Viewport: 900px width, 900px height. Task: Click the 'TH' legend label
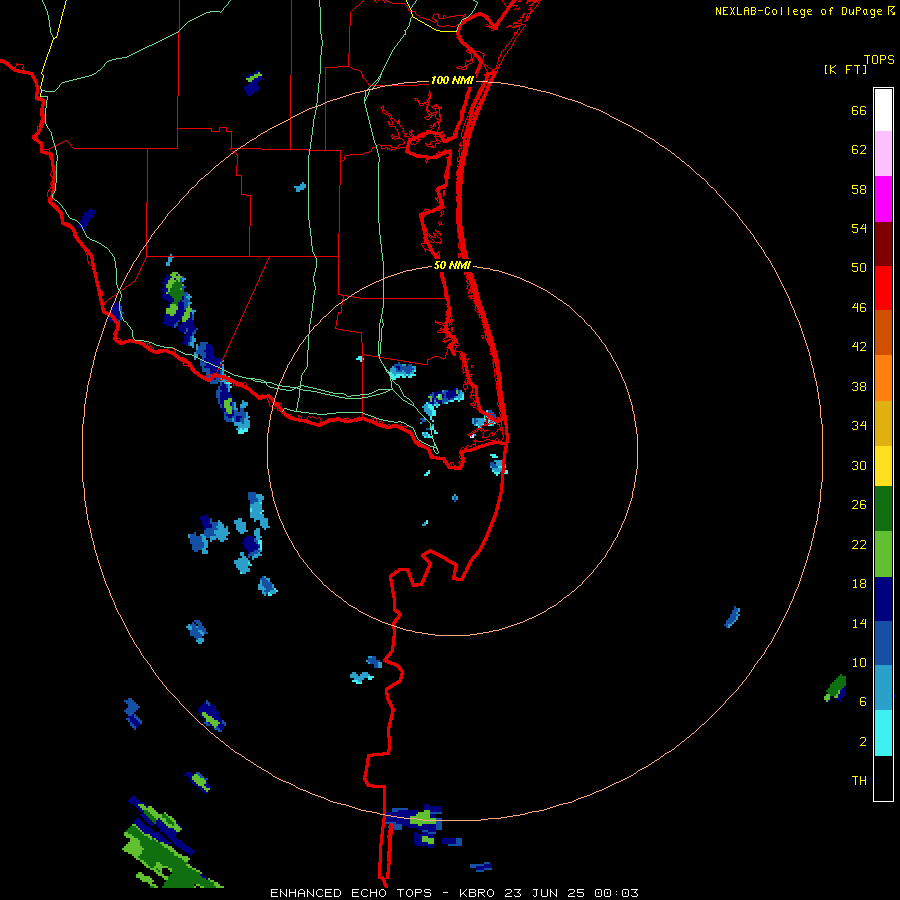point(859,781)
